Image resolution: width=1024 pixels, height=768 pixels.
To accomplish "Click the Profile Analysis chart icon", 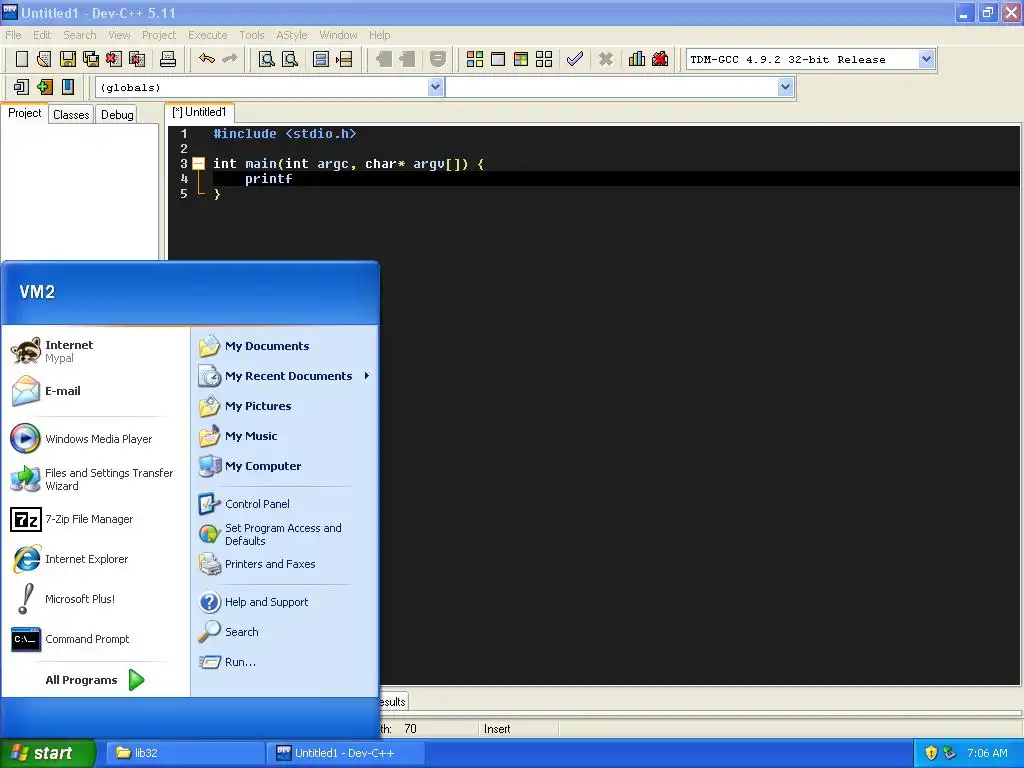I will point(637,59).
